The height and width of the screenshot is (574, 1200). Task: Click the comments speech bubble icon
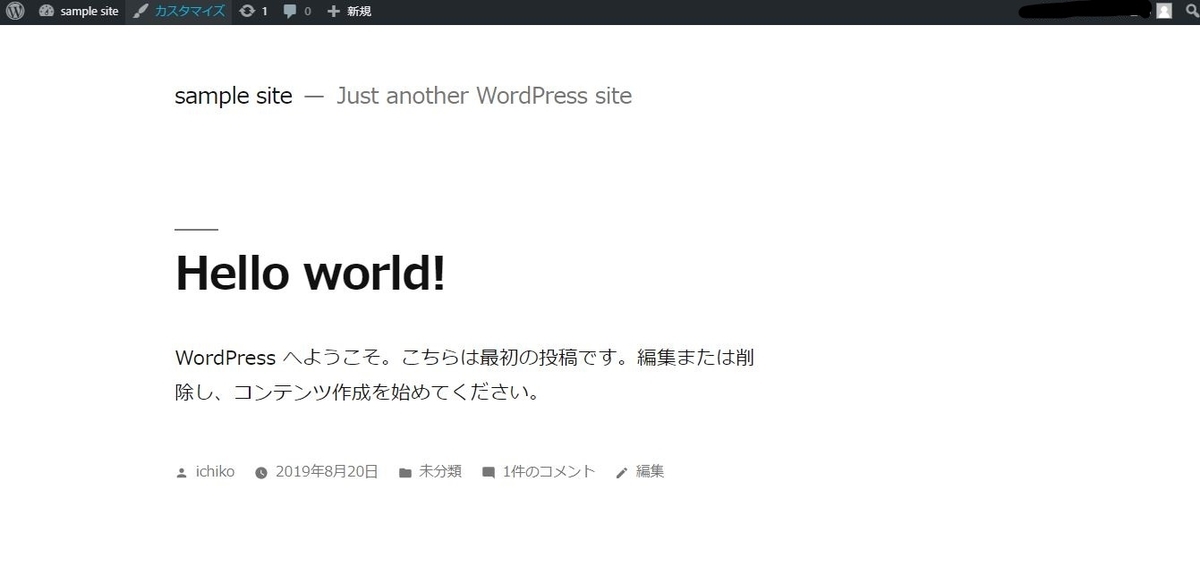290,12
